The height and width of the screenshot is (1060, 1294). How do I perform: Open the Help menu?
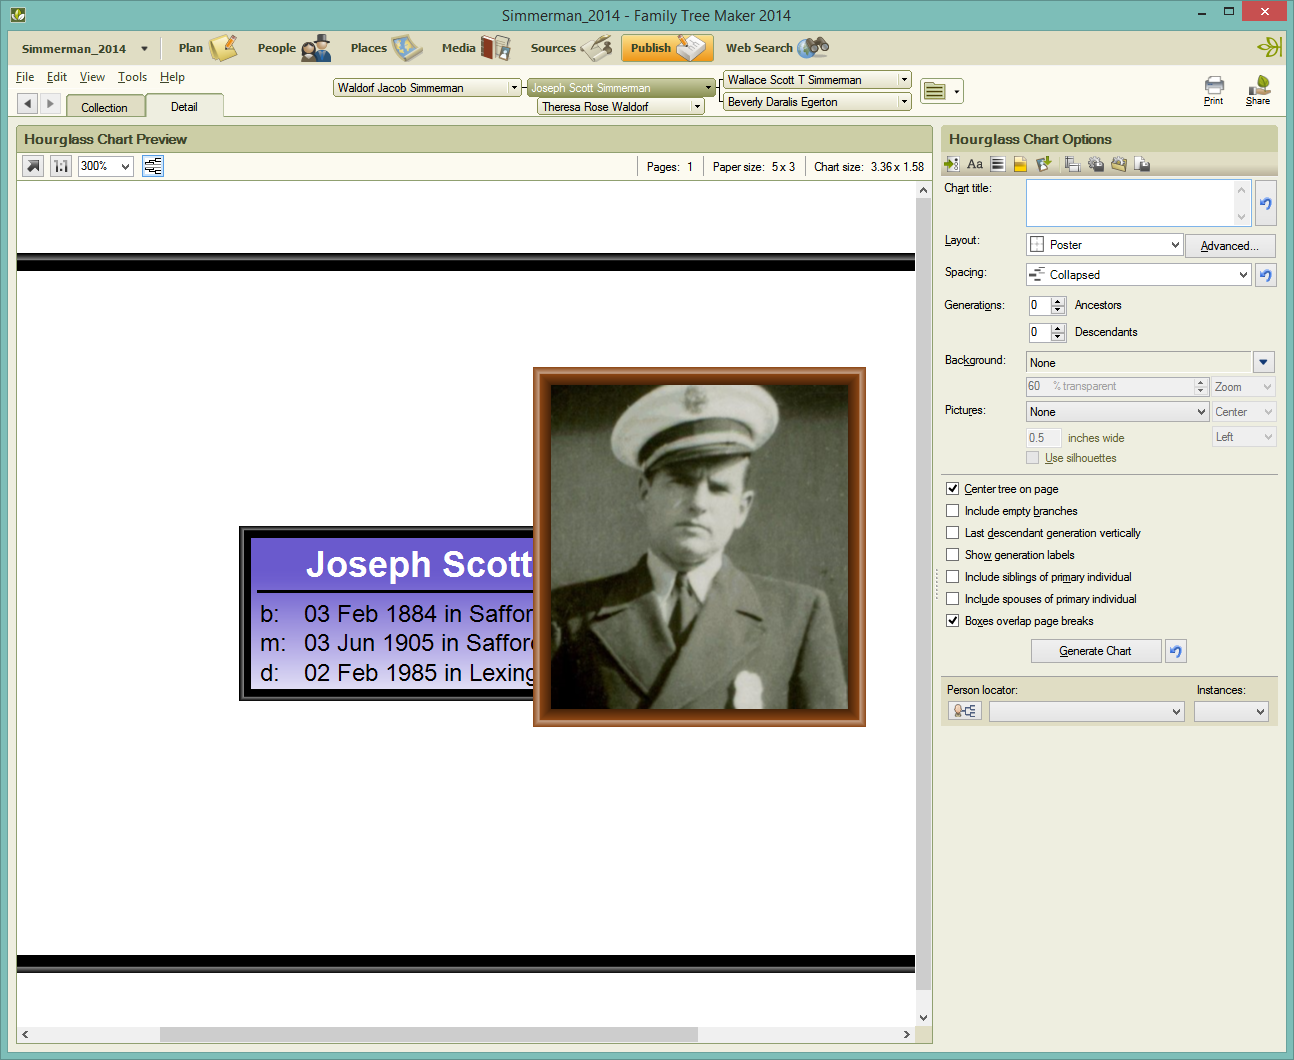[x=172, y=77]
